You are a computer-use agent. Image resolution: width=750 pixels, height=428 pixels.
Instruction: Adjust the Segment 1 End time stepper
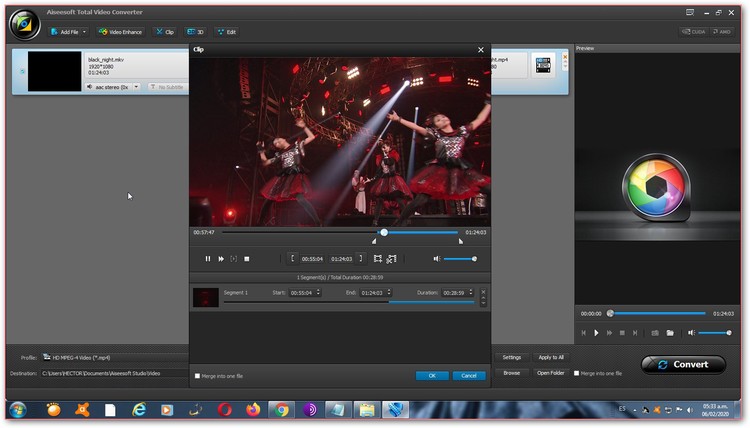[389, 292]
